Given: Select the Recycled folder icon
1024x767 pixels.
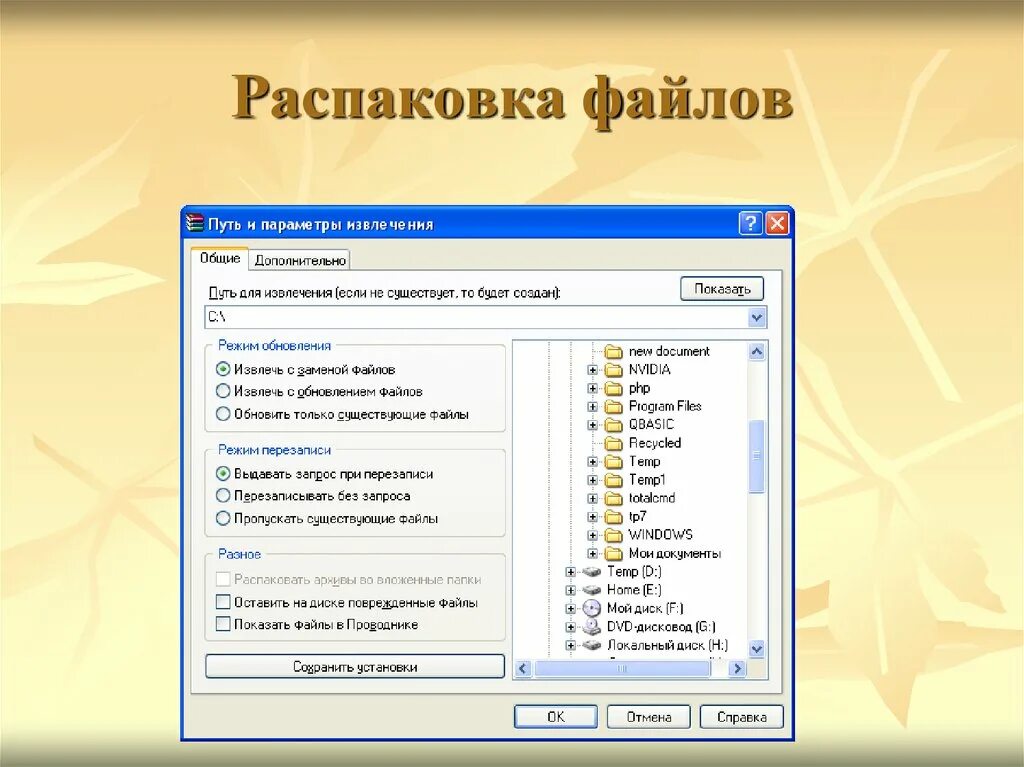Looking at the screenshot, I should (x=613, y=443).
